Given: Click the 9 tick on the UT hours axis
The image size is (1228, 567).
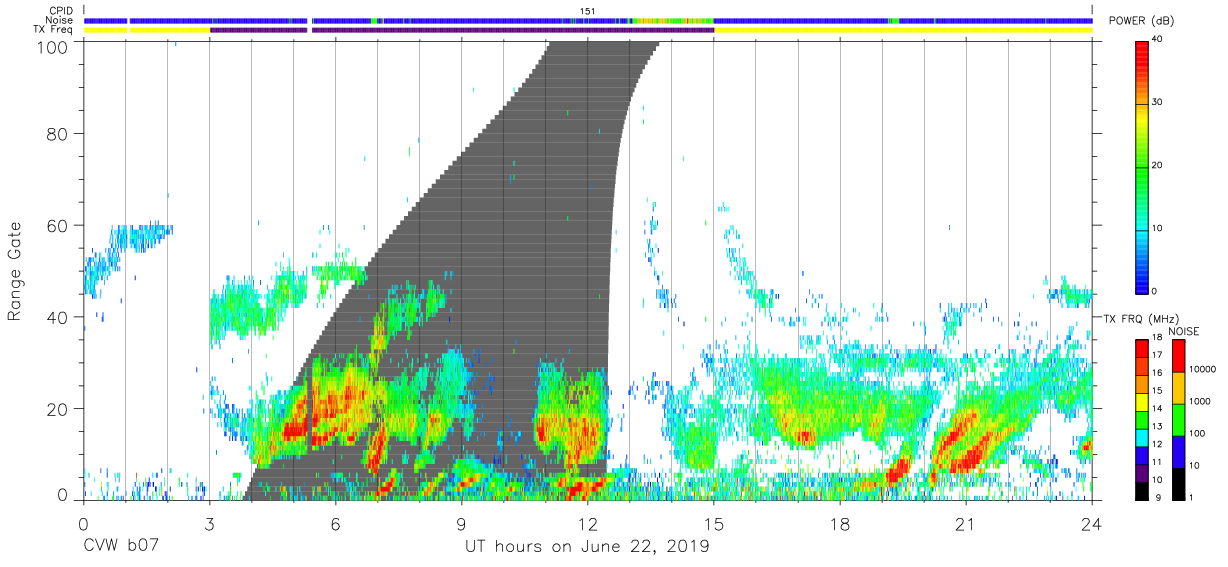Looking at the screenshot, I should tap(462, 524).
